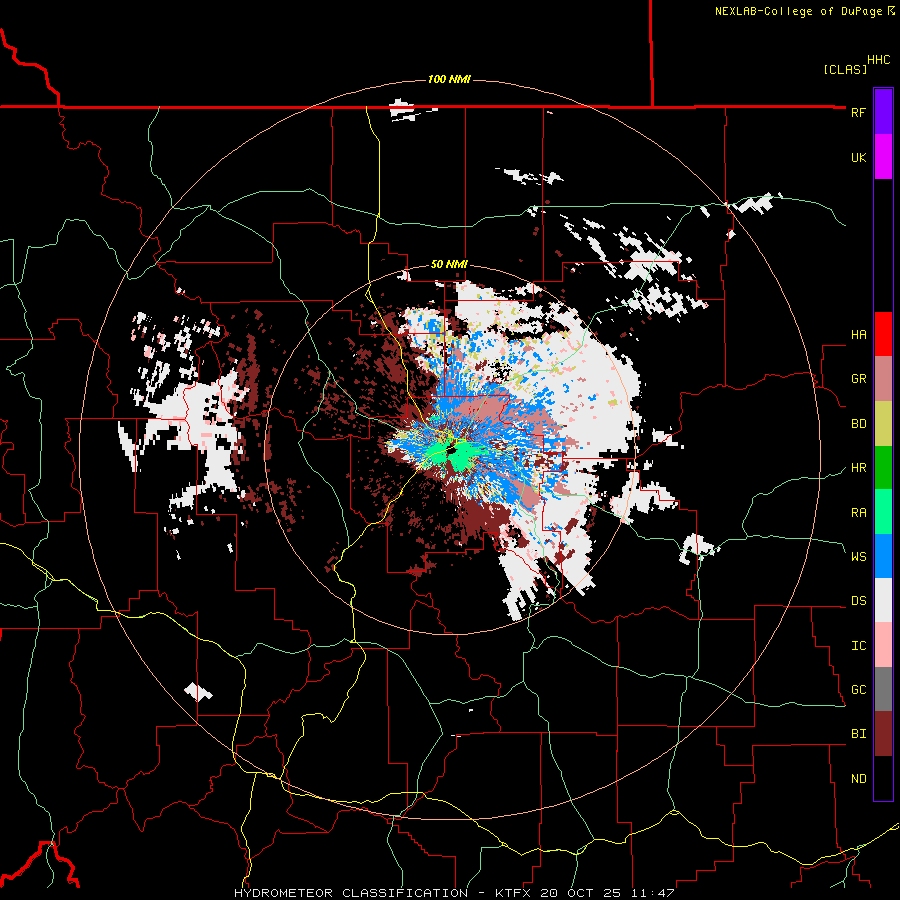900x900 pixels.
Task: Click the 50 NMI range ring label
Action: 449,264
